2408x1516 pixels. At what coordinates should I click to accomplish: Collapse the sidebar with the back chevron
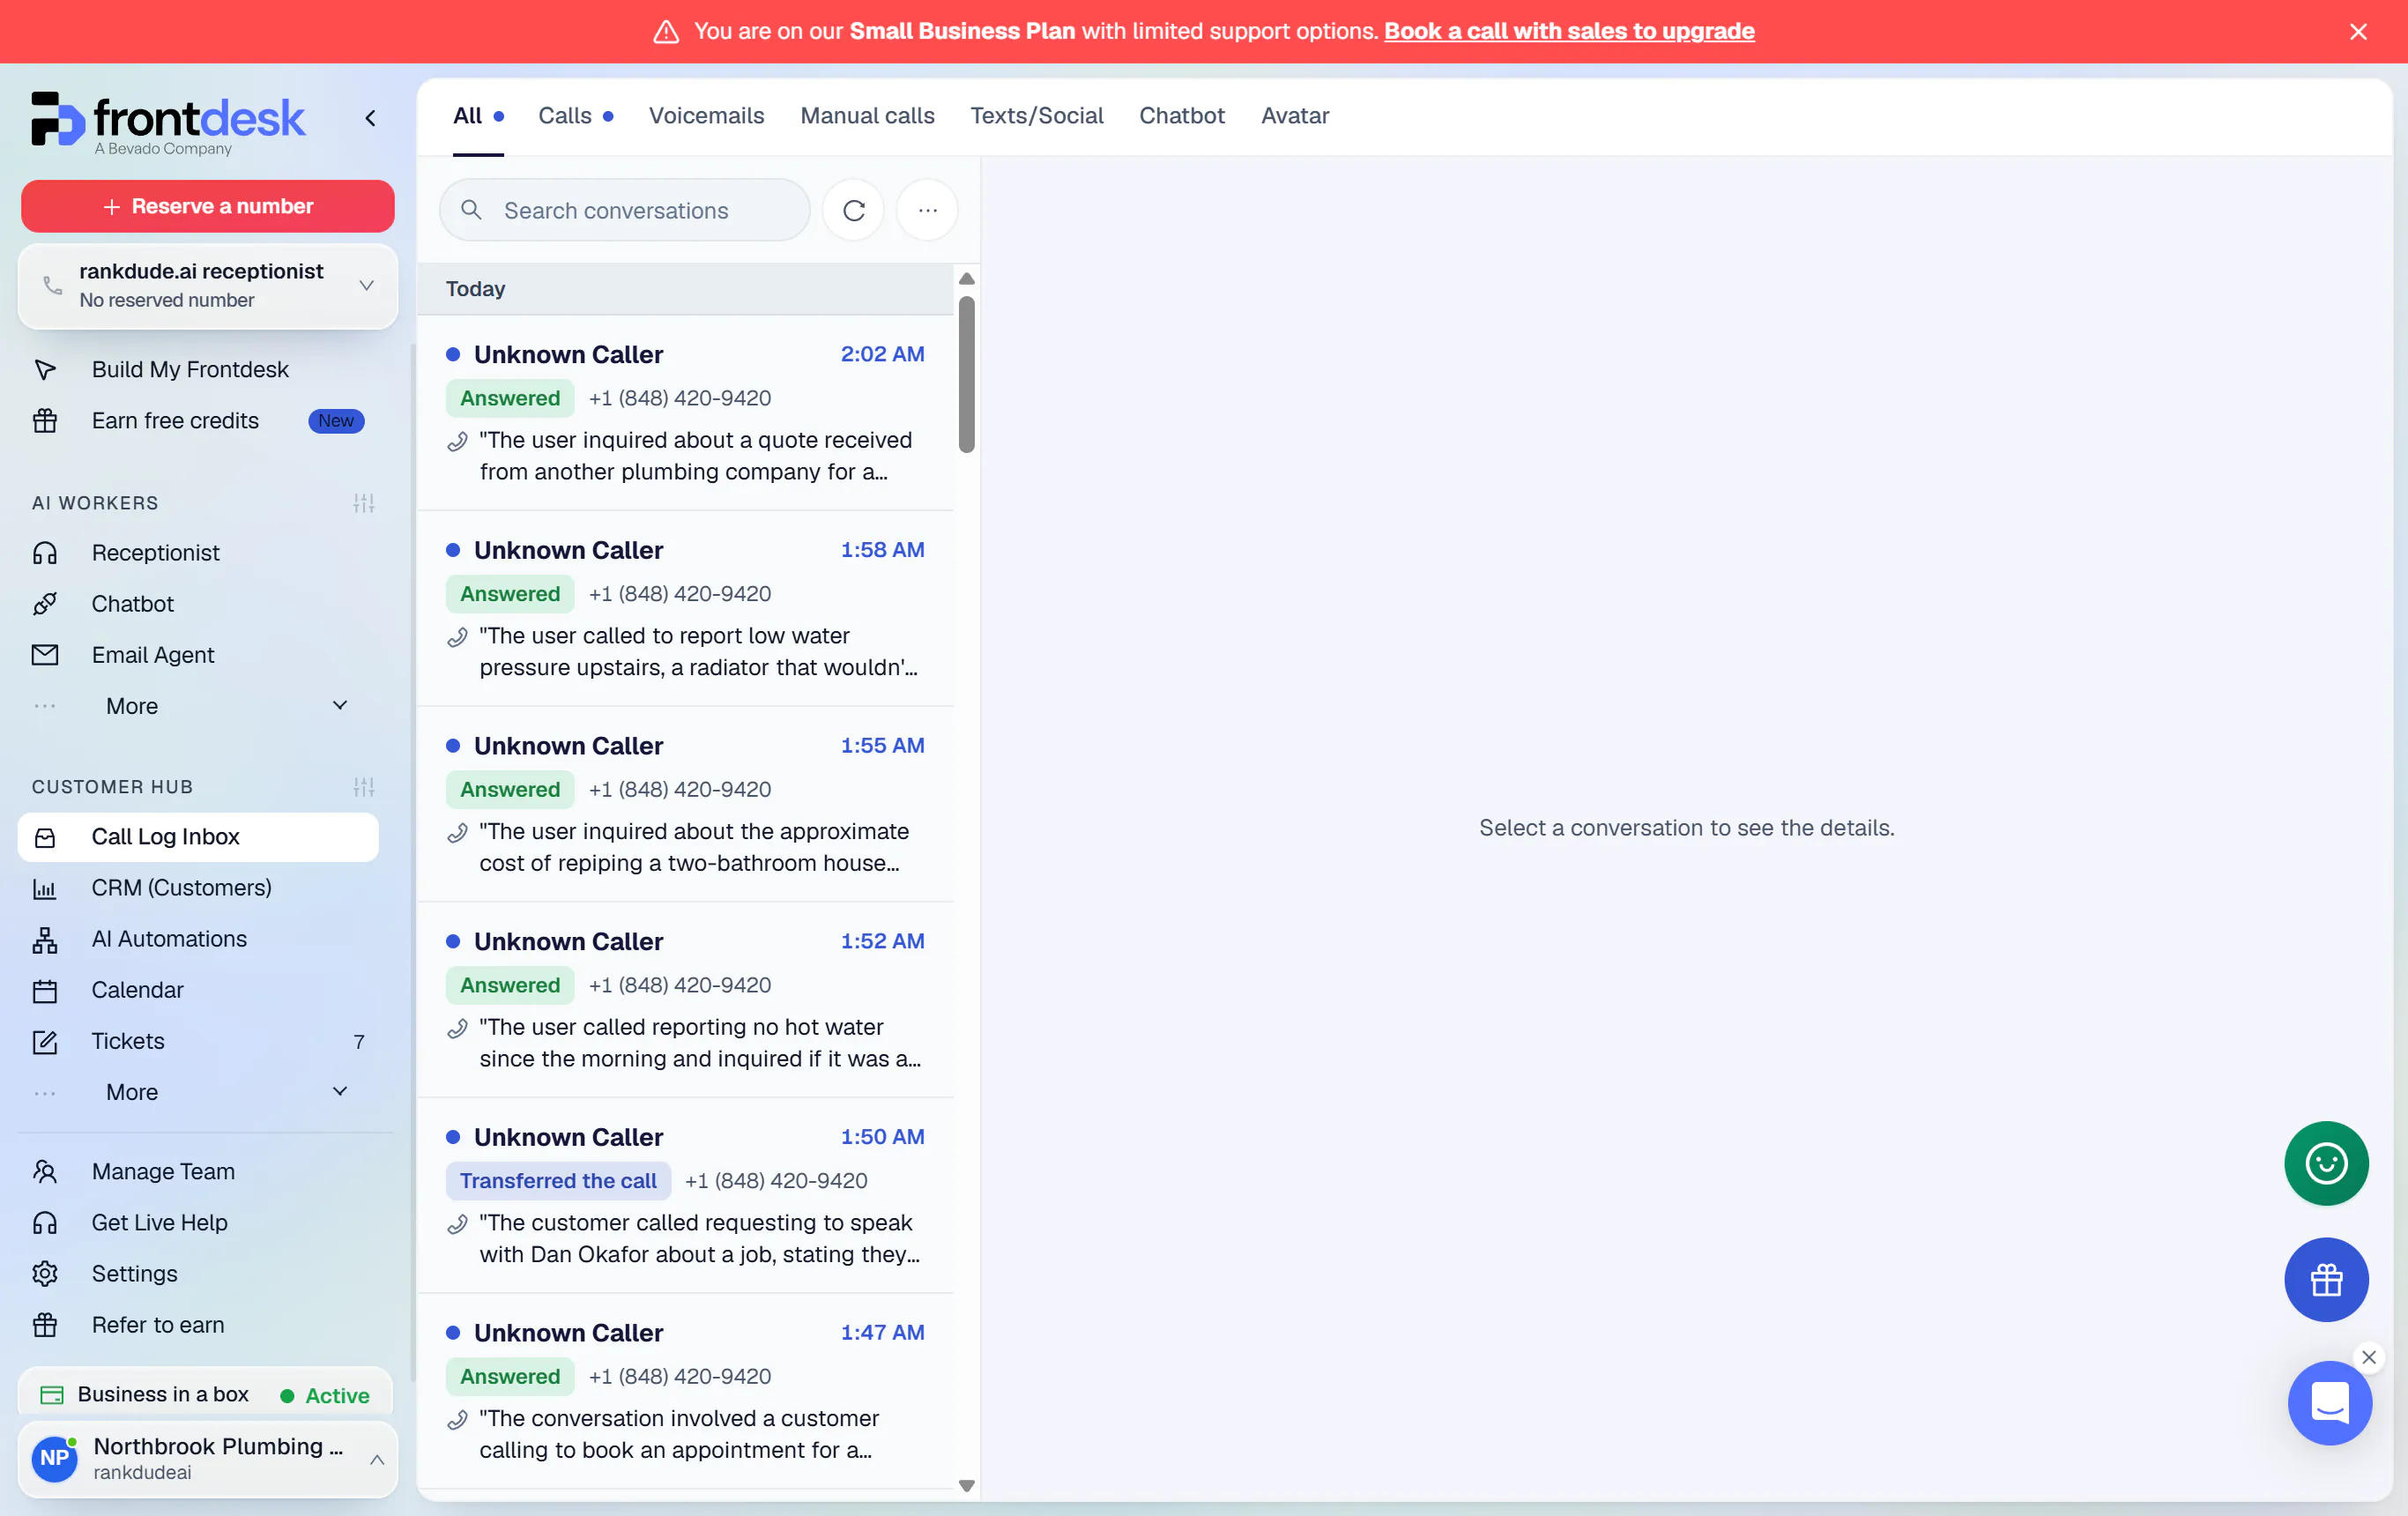(370, 118)
